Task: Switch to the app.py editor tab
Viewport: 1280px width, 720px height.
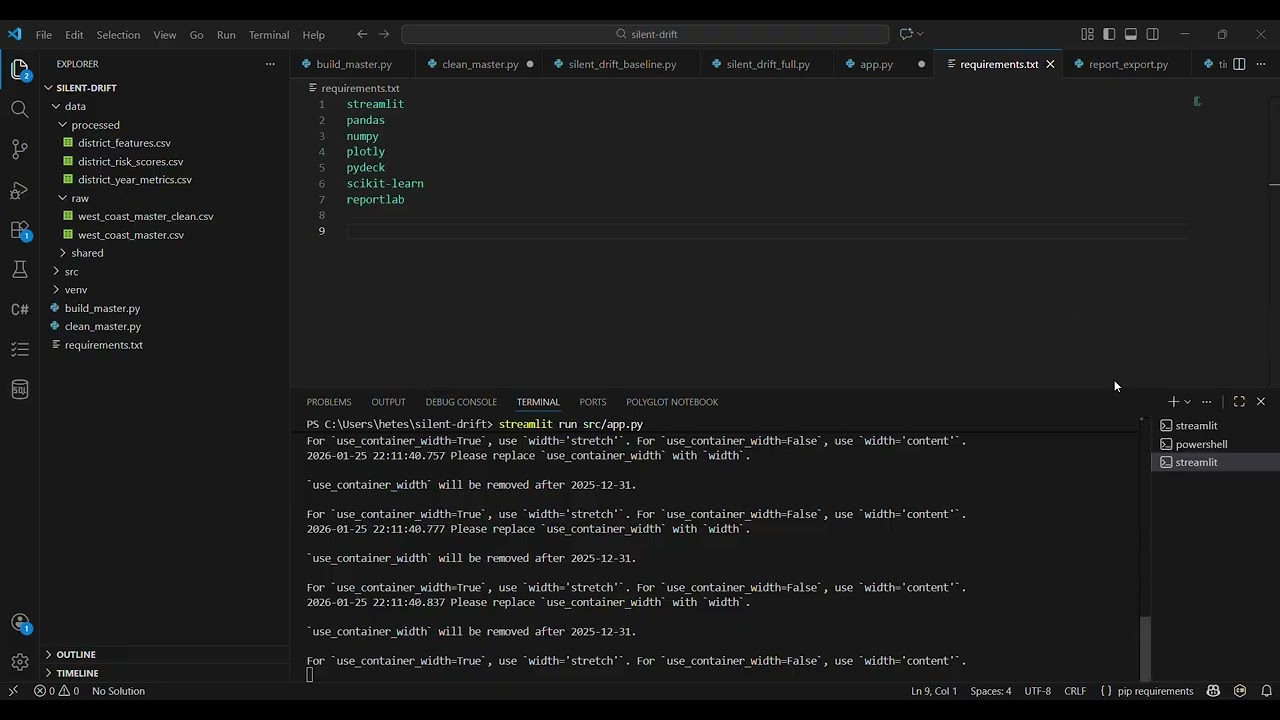Action: click(876, 64)
